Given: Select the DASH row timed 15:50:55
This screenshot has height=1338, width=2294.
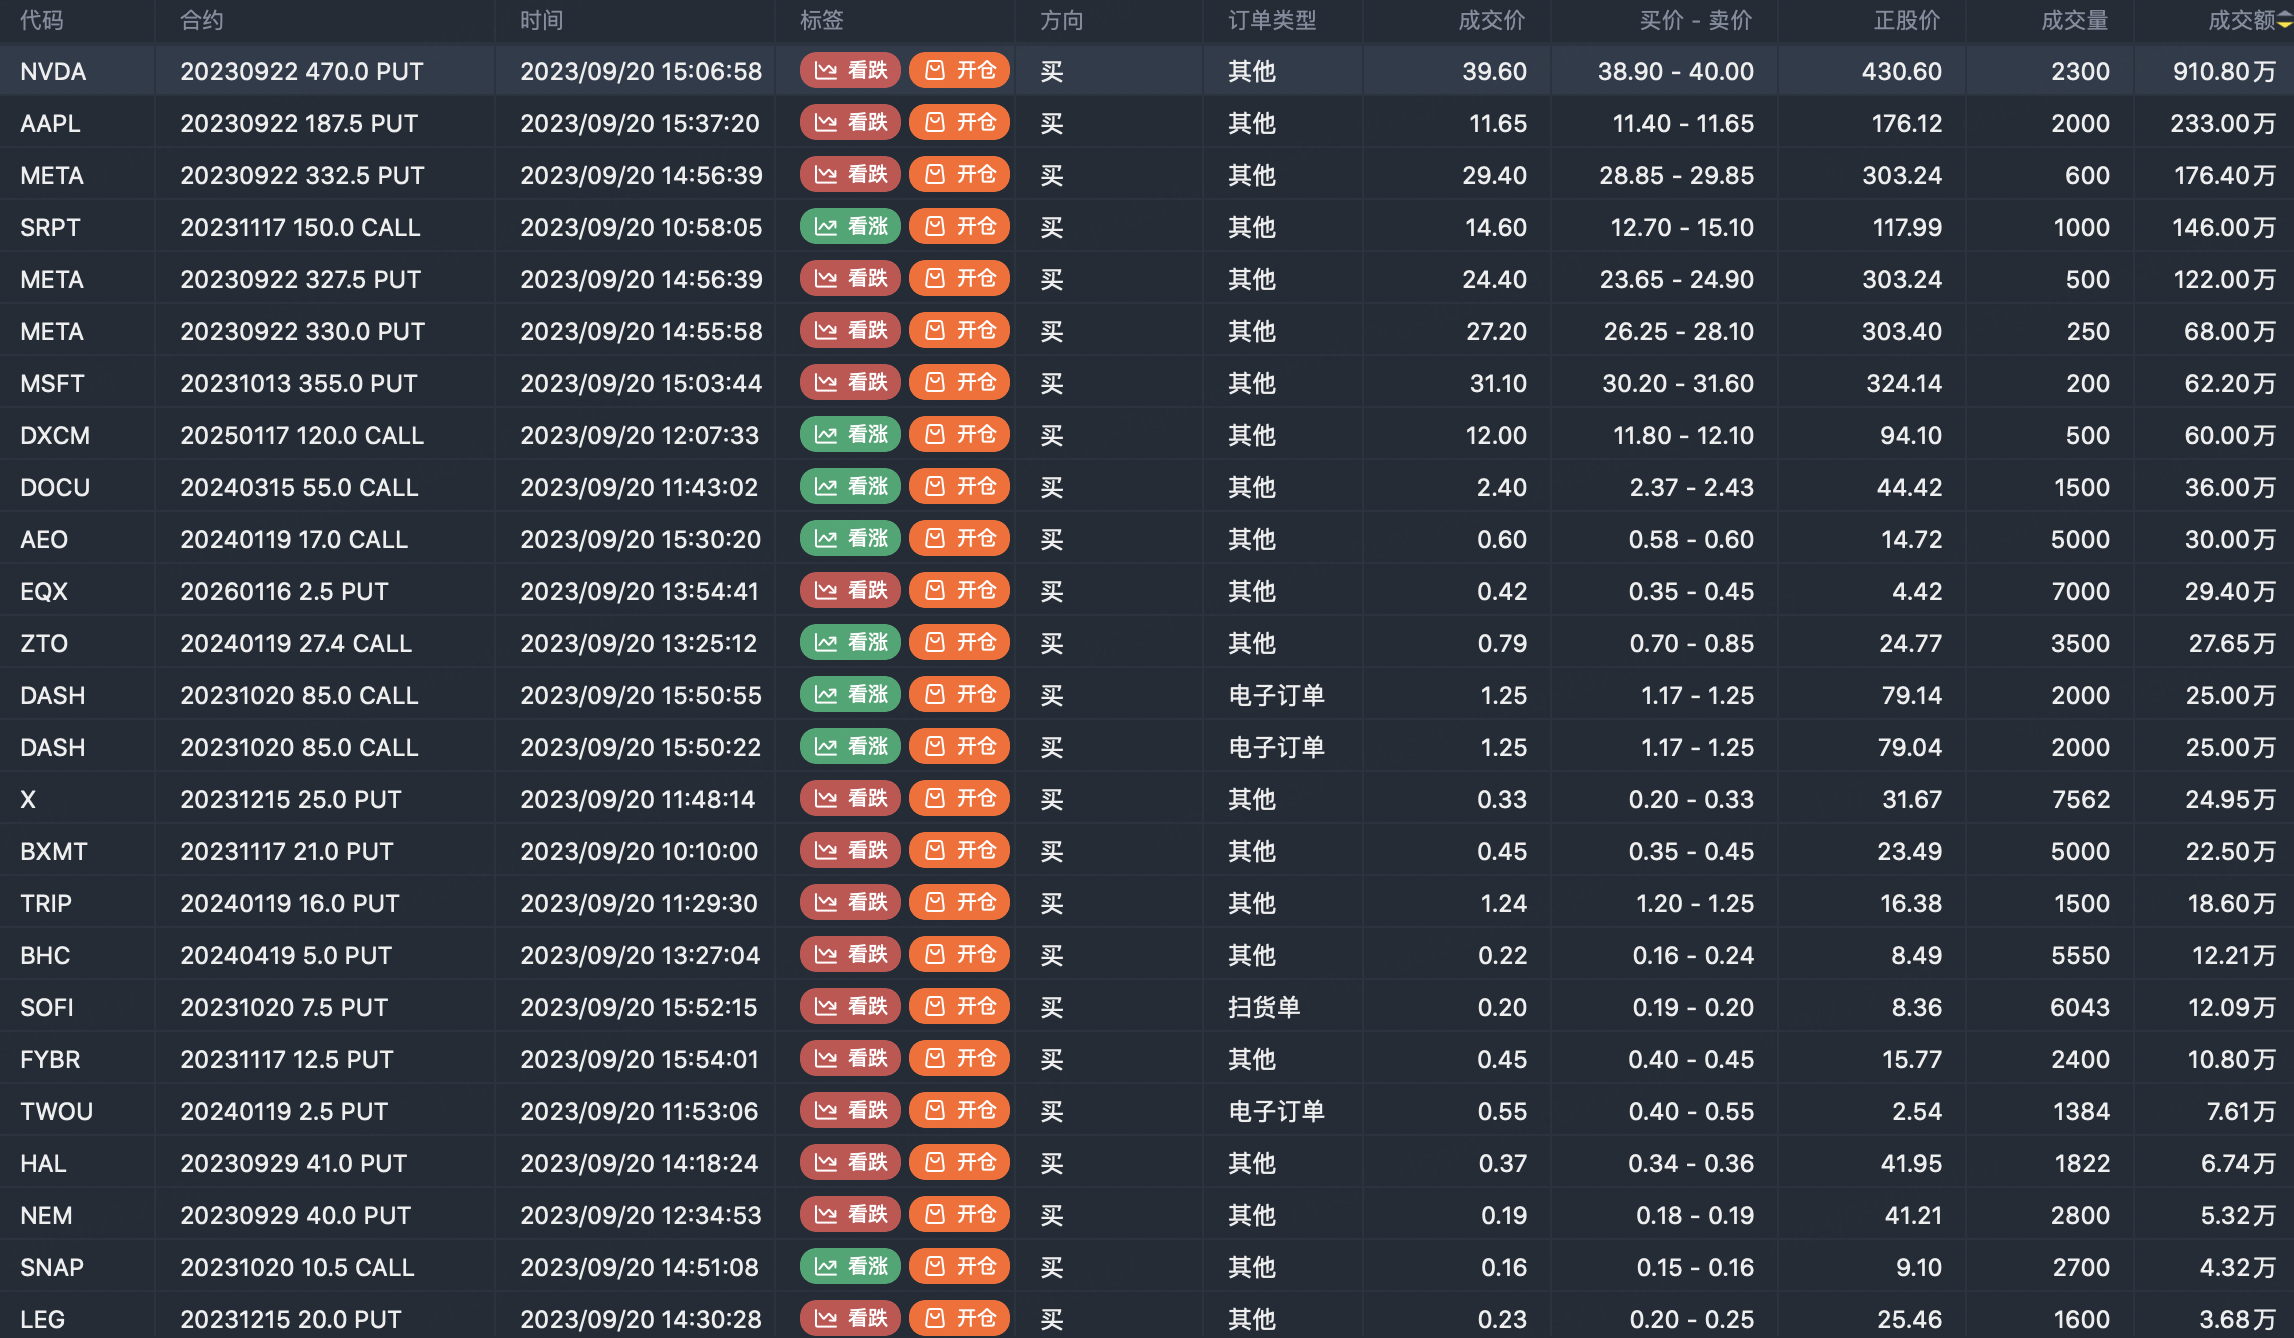Looking at the screenshot, I should pyautogui.click(x=640, y=695).
